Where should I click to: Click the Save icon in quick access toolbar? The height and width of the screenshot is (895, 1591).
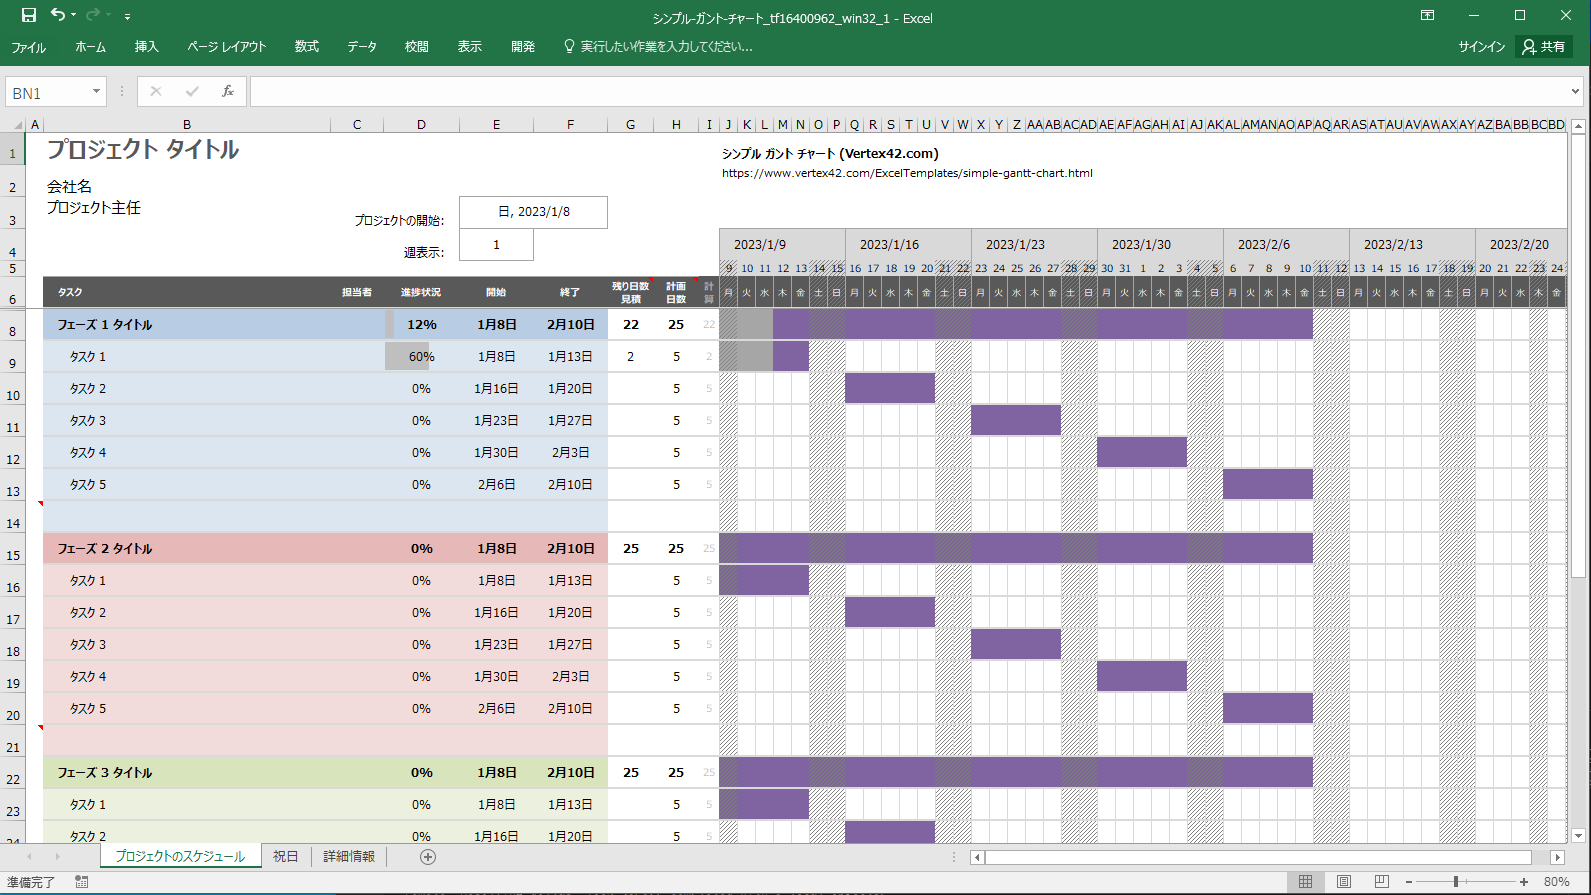pyautogui.click(x=29, y=15)
